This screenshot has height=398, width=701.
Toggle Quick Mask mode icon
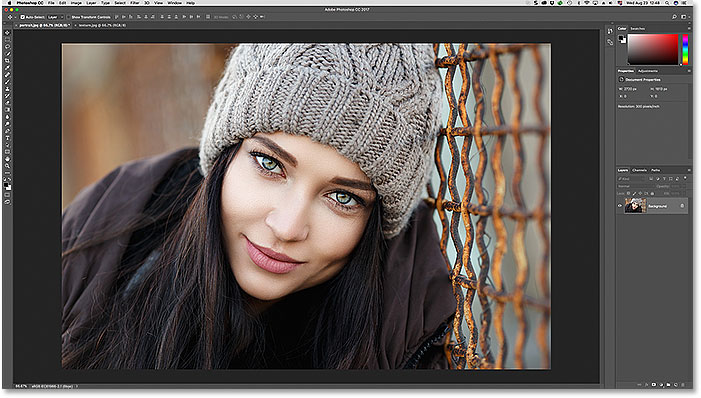(x=8, y=195)
